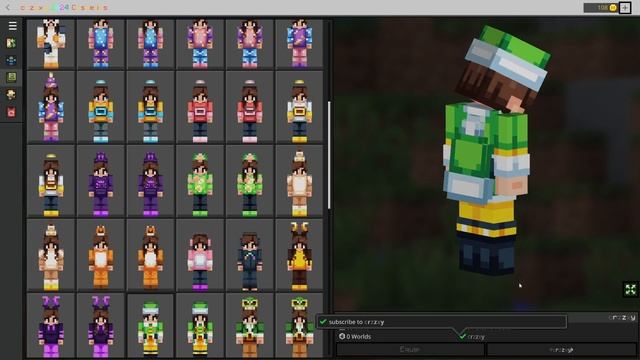Click the greyed-out Equip button
The height and width of the screenshot is (360, 640).
(x=410, y=349)
